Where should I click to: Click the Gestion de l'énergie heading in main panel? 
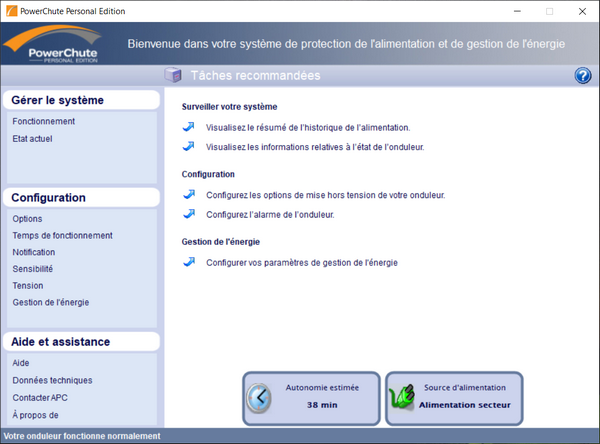click(221, 242)
